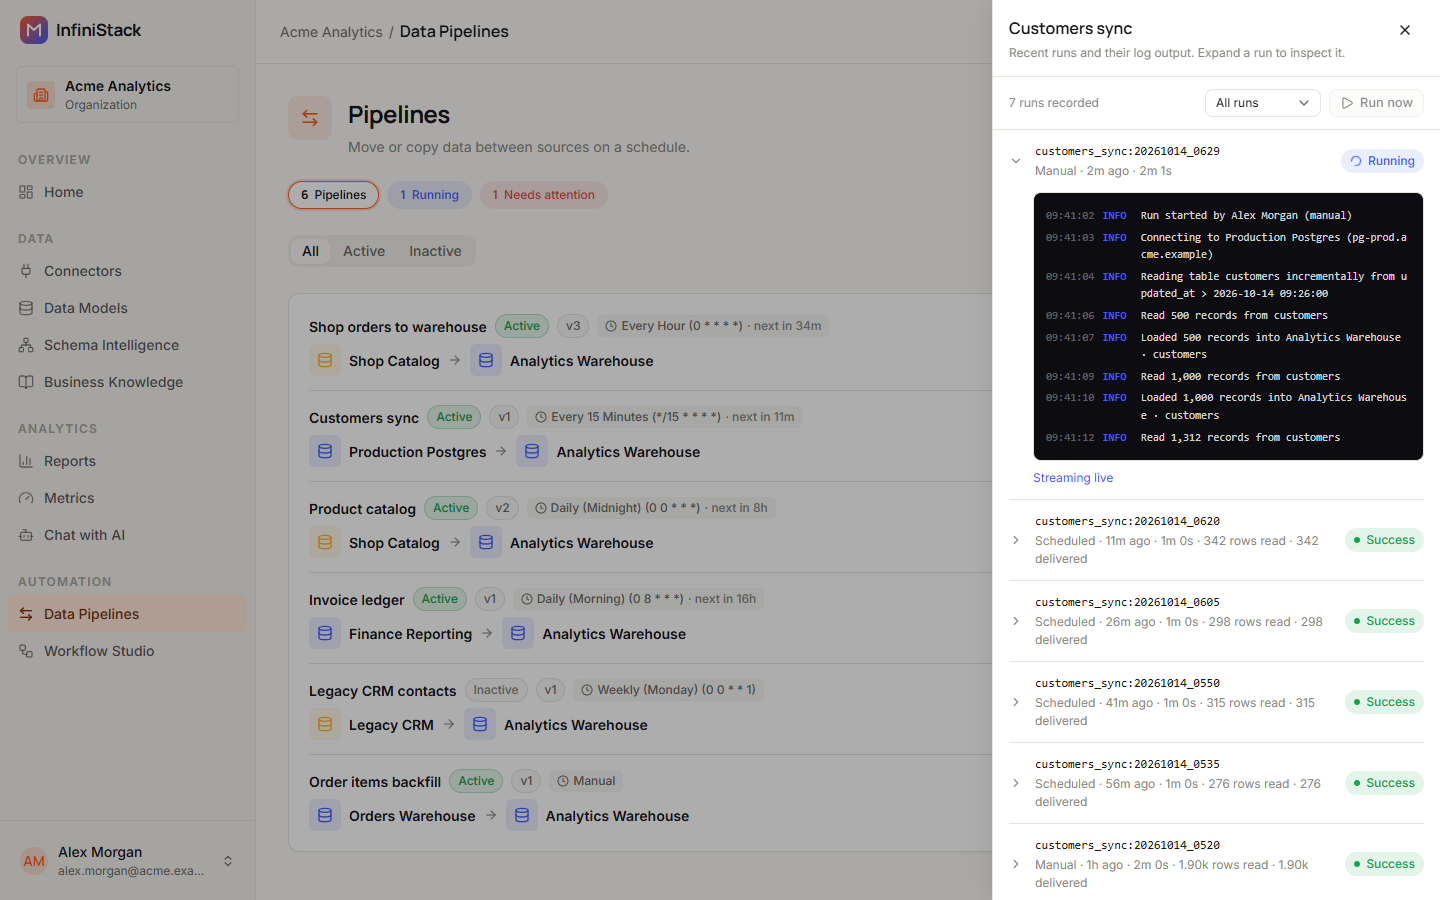Open Schema Intelligence page
Viewport: 1440px width, 900px height.
coord(127,345)
